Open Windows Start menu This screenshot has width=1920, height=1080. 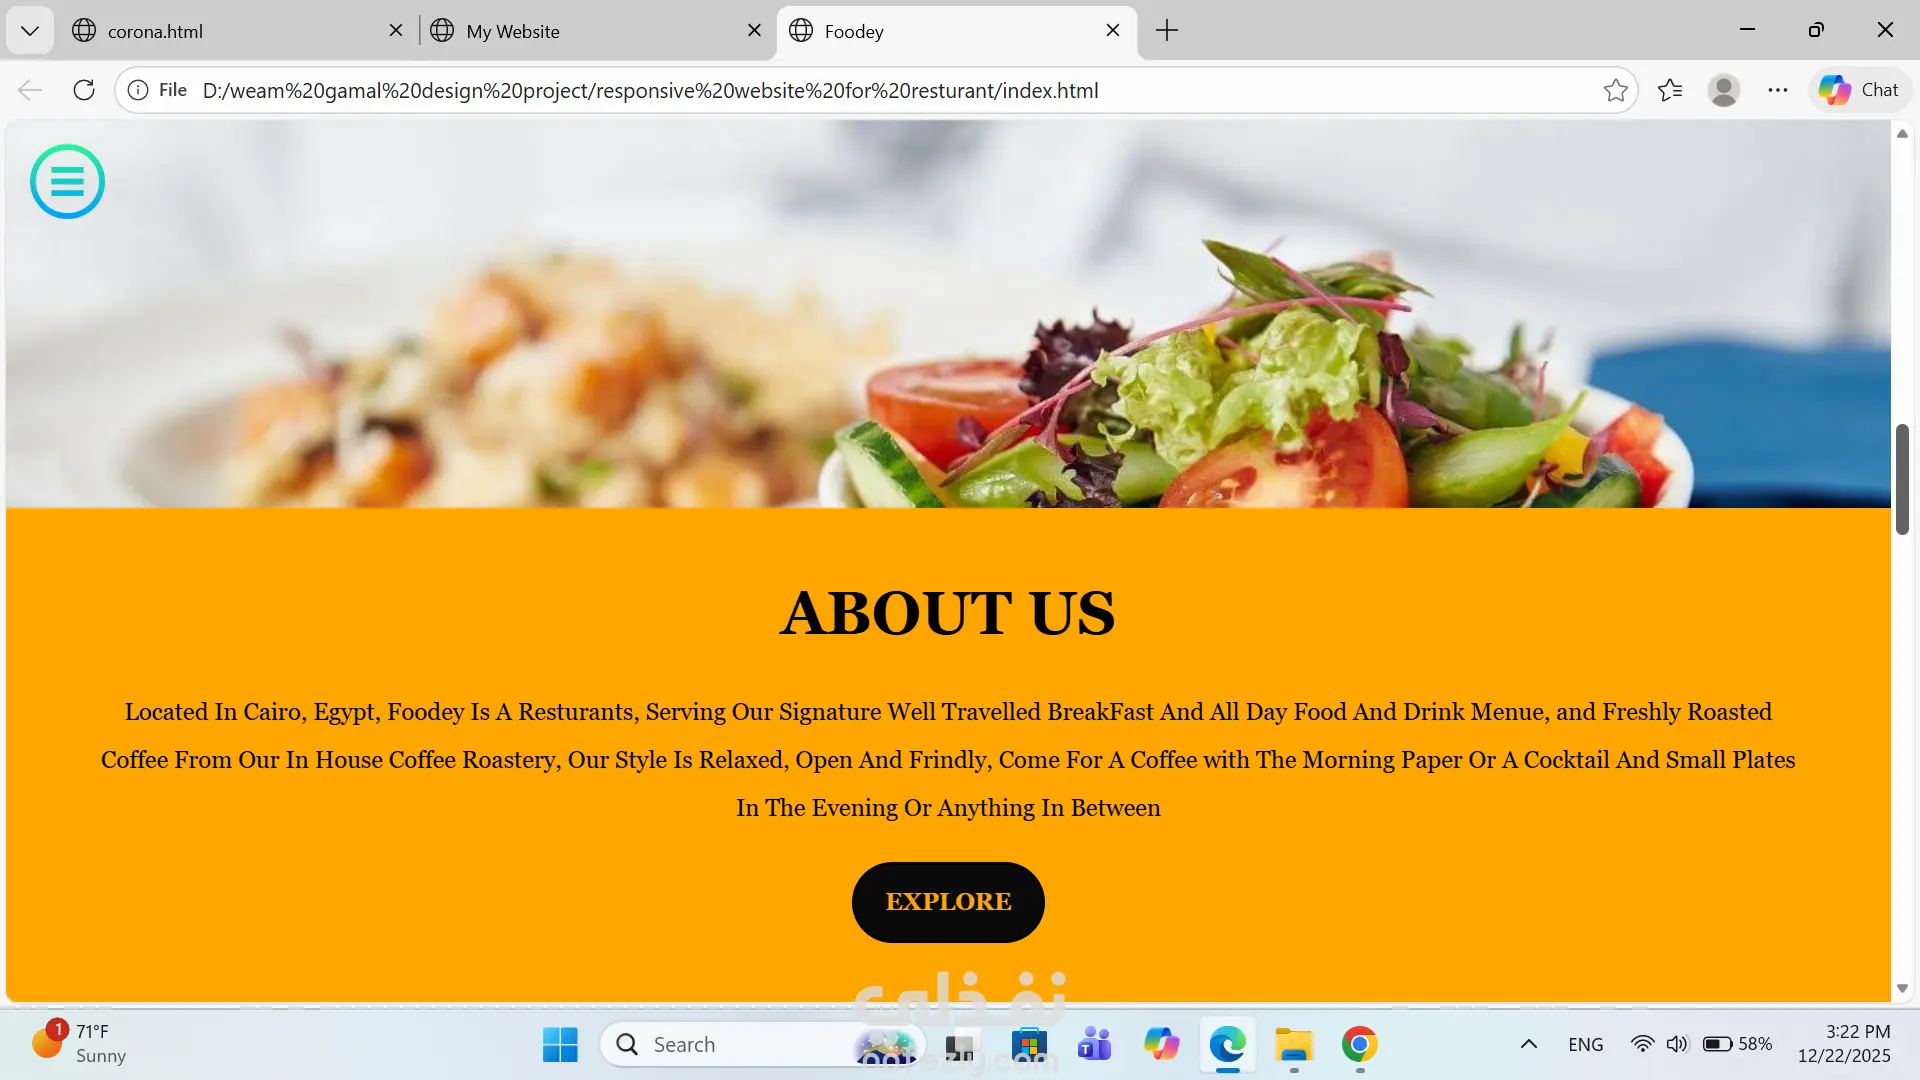coord(560,1044)
